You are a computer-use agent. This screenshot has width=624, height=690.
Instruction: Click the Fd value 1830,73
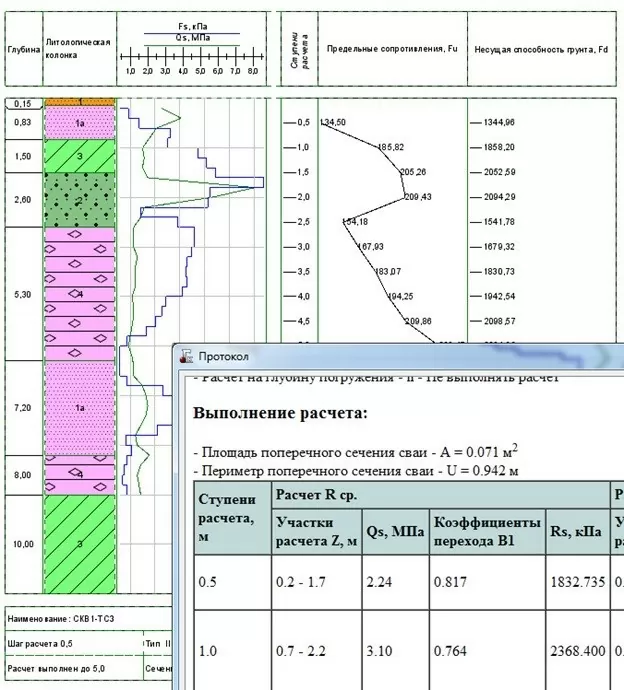click(499, 272)
